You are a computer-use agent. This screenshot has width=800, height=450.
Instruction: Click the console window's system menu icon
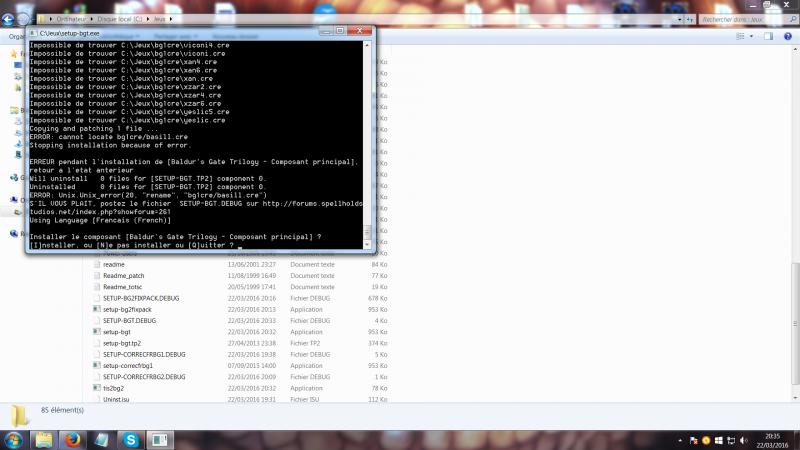coord(33,33)
